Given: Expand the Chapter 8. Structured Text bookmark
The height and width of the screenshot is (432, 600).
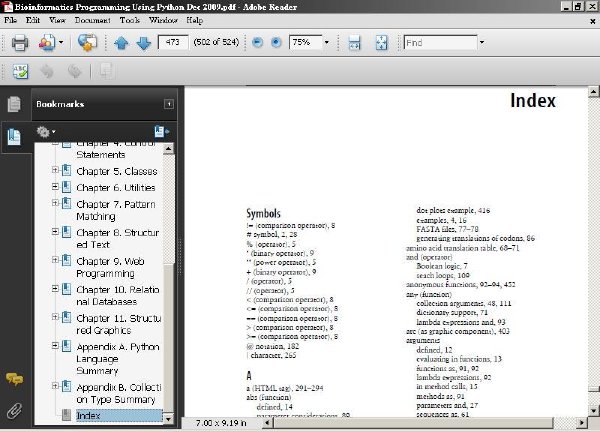Looking at the screenshot, I should pyautogui.click(x=55, y=231).
